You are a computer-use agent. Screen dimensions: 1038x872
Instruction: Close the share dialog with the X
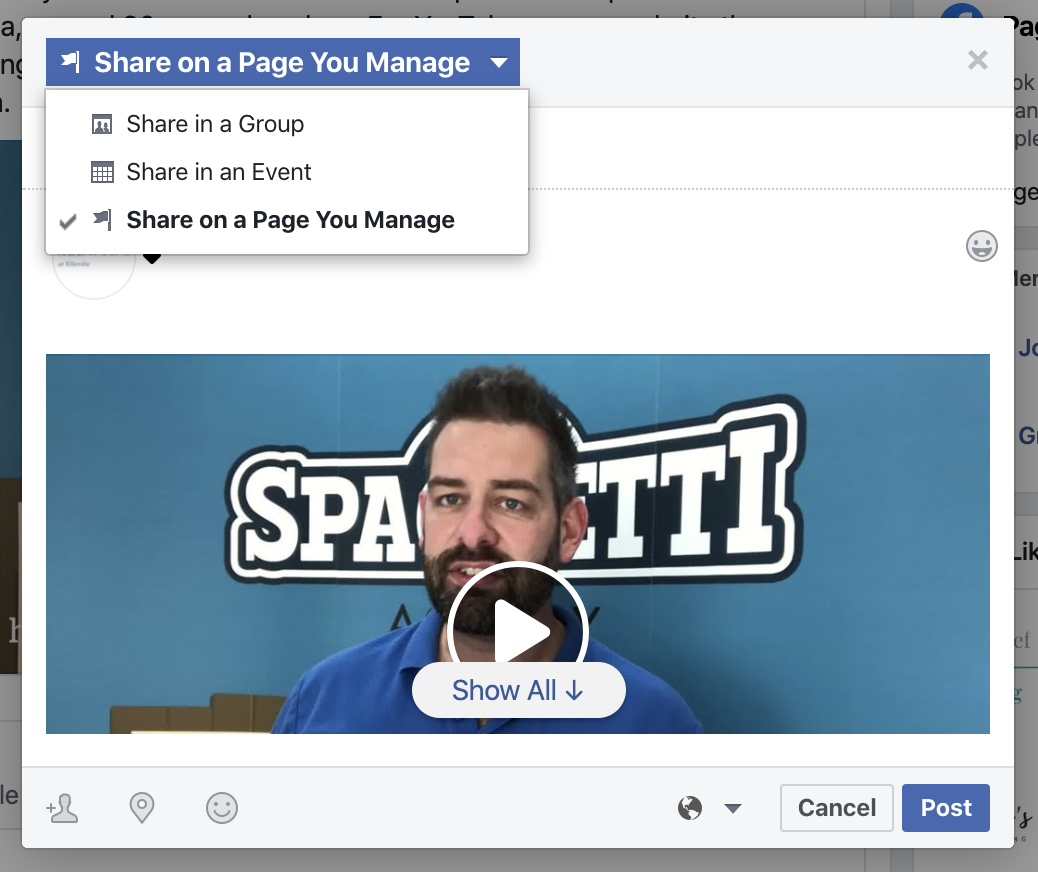click(977, 60)
